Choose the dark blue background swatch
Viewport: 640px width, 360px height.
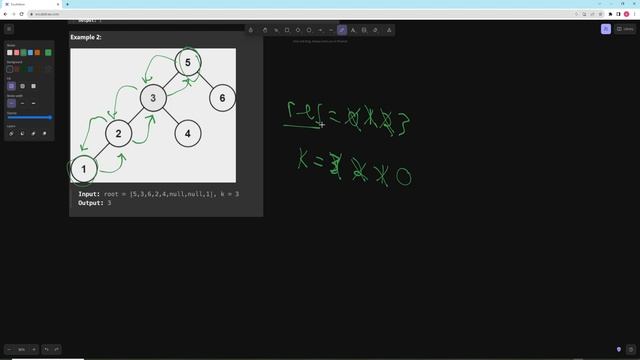(x=31, y=69)
